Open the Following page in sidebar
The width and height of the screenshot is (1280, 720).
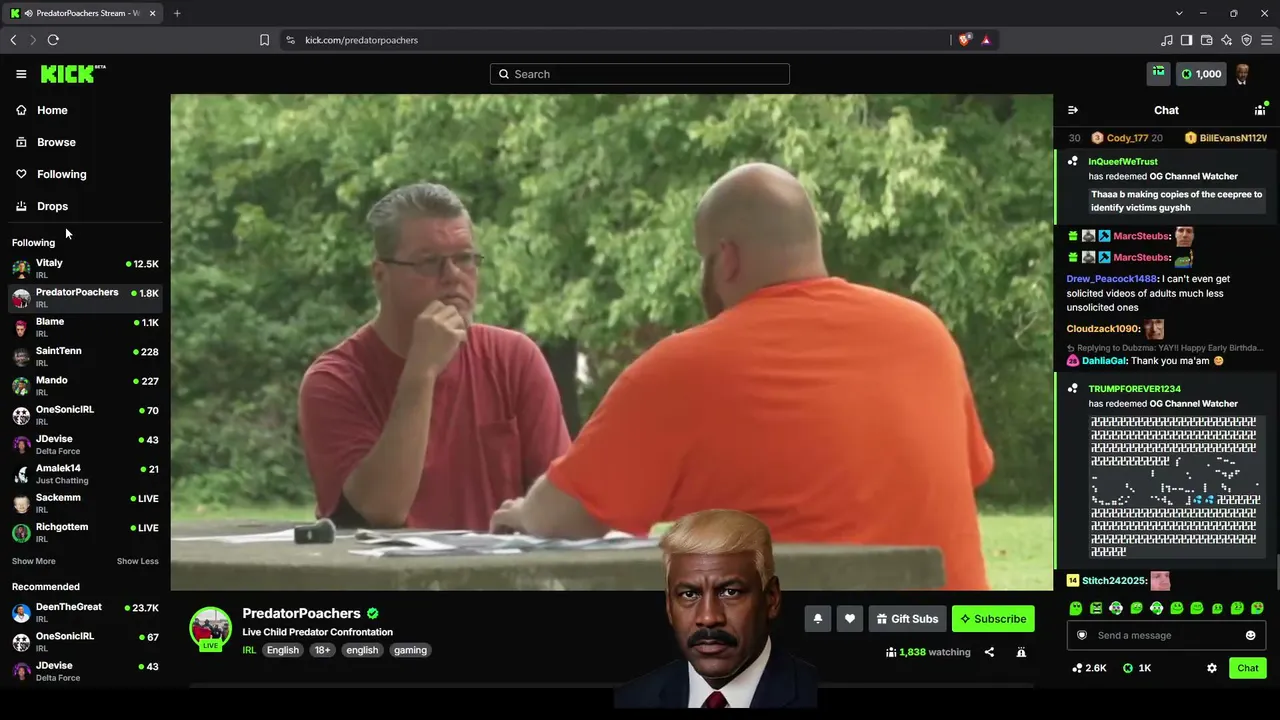(x=61, y=174)
